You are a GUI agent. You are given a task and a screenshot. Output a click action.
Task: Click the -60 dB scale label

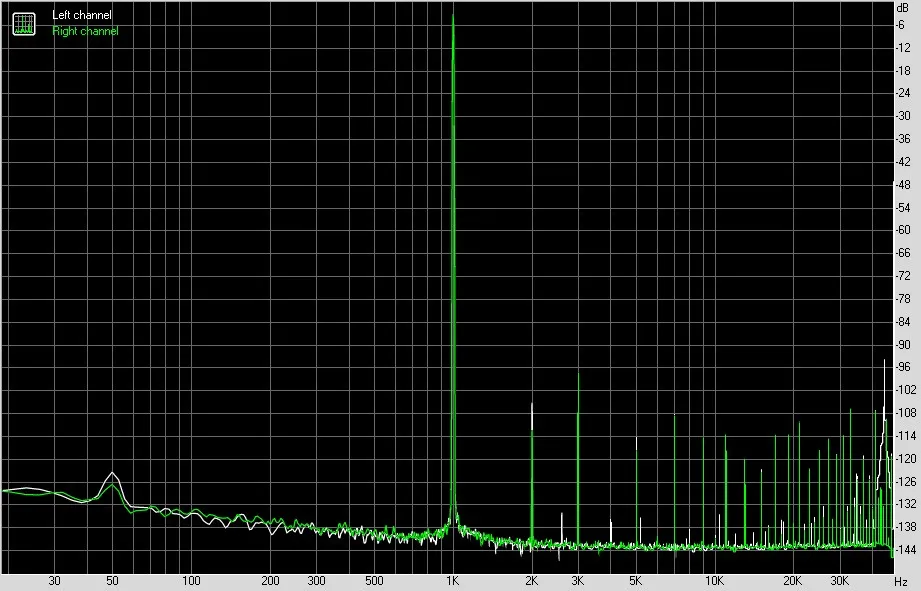(903, 230)
